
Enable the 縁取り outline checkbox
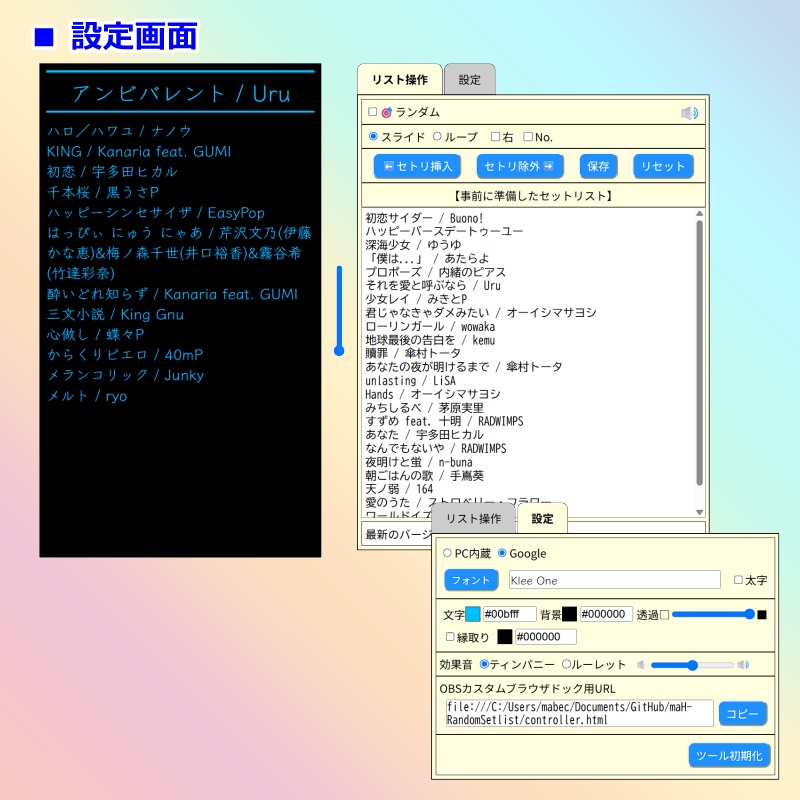(450, 636)
